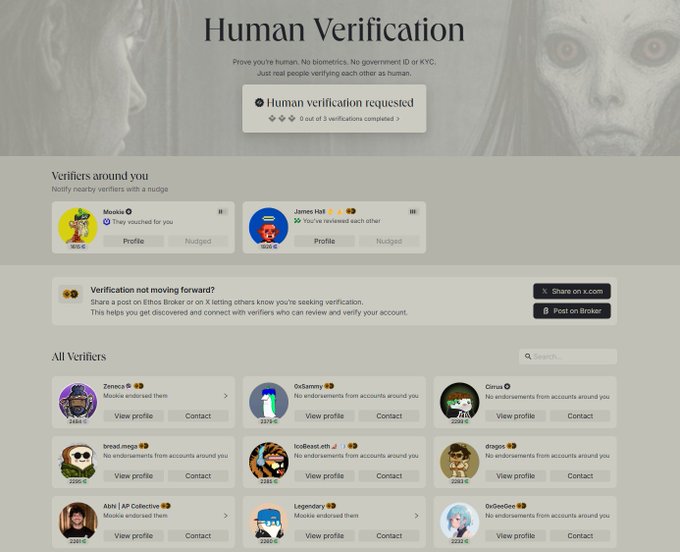Click Nudged button on James Hall's card
680x552 pixels.
point(389,241)
